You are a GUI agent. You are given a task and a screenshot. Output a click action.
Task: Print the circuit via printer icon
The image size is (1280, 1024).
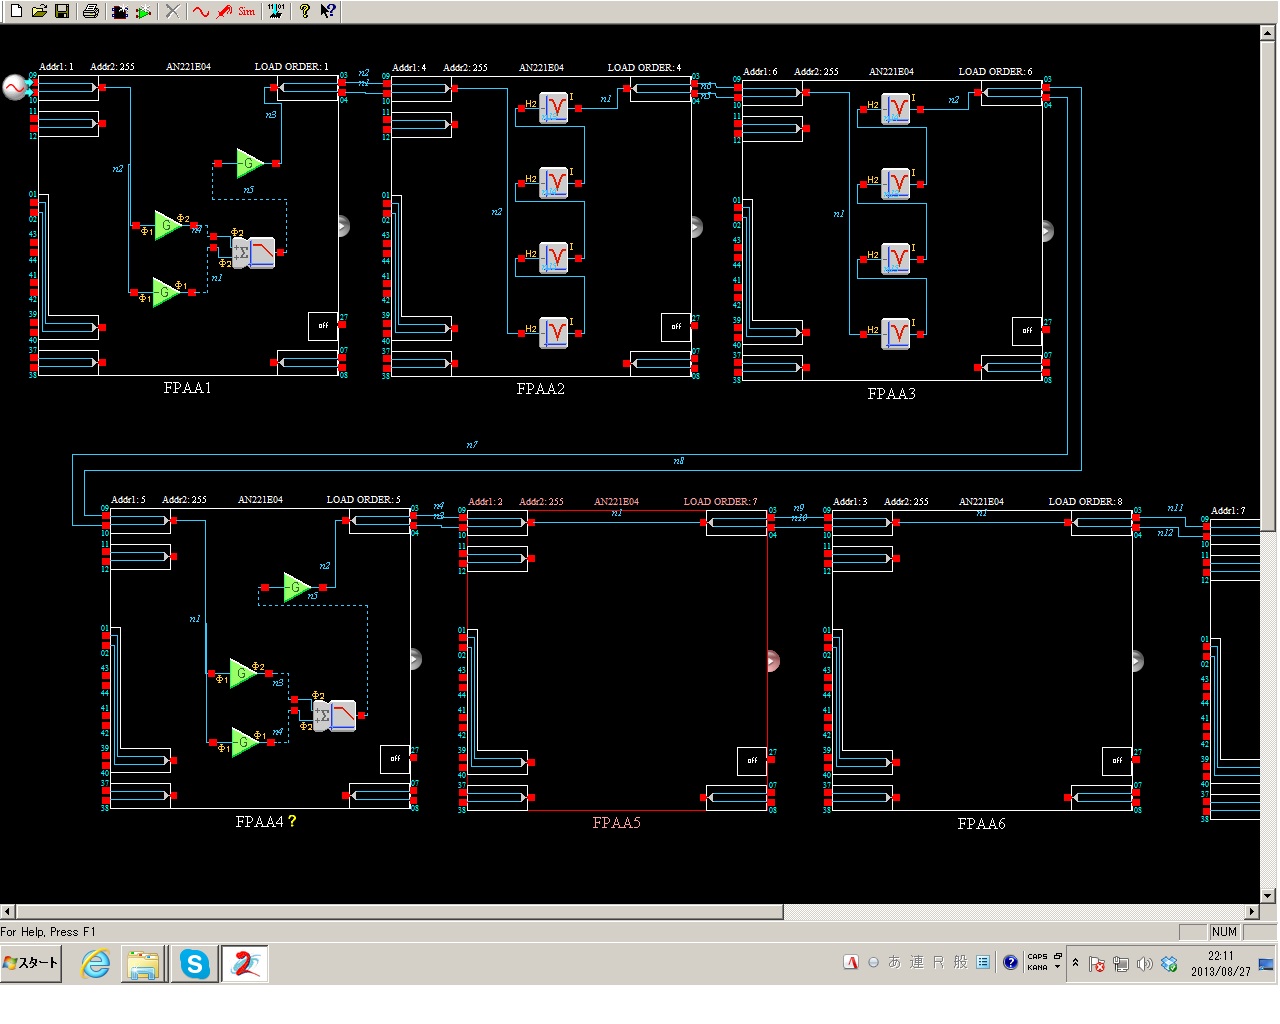point(91,11)
